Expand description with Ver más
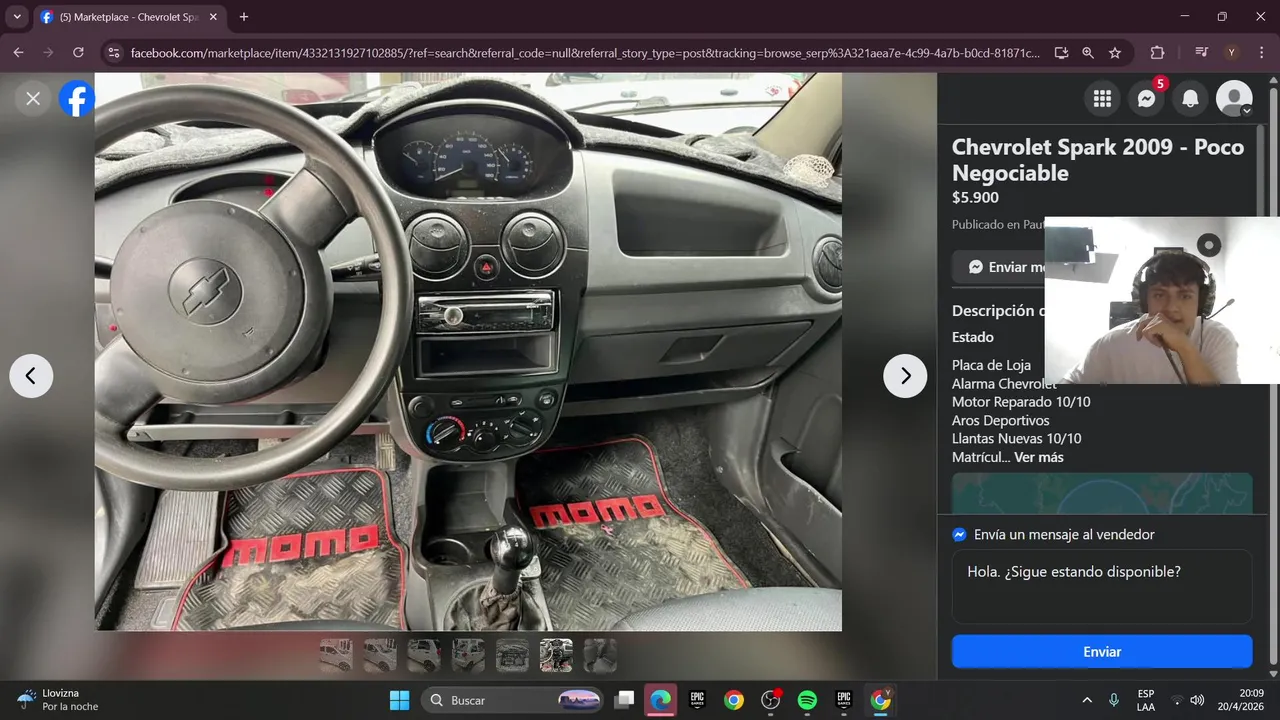The image size is (1280, 720). coord(1039,457)
